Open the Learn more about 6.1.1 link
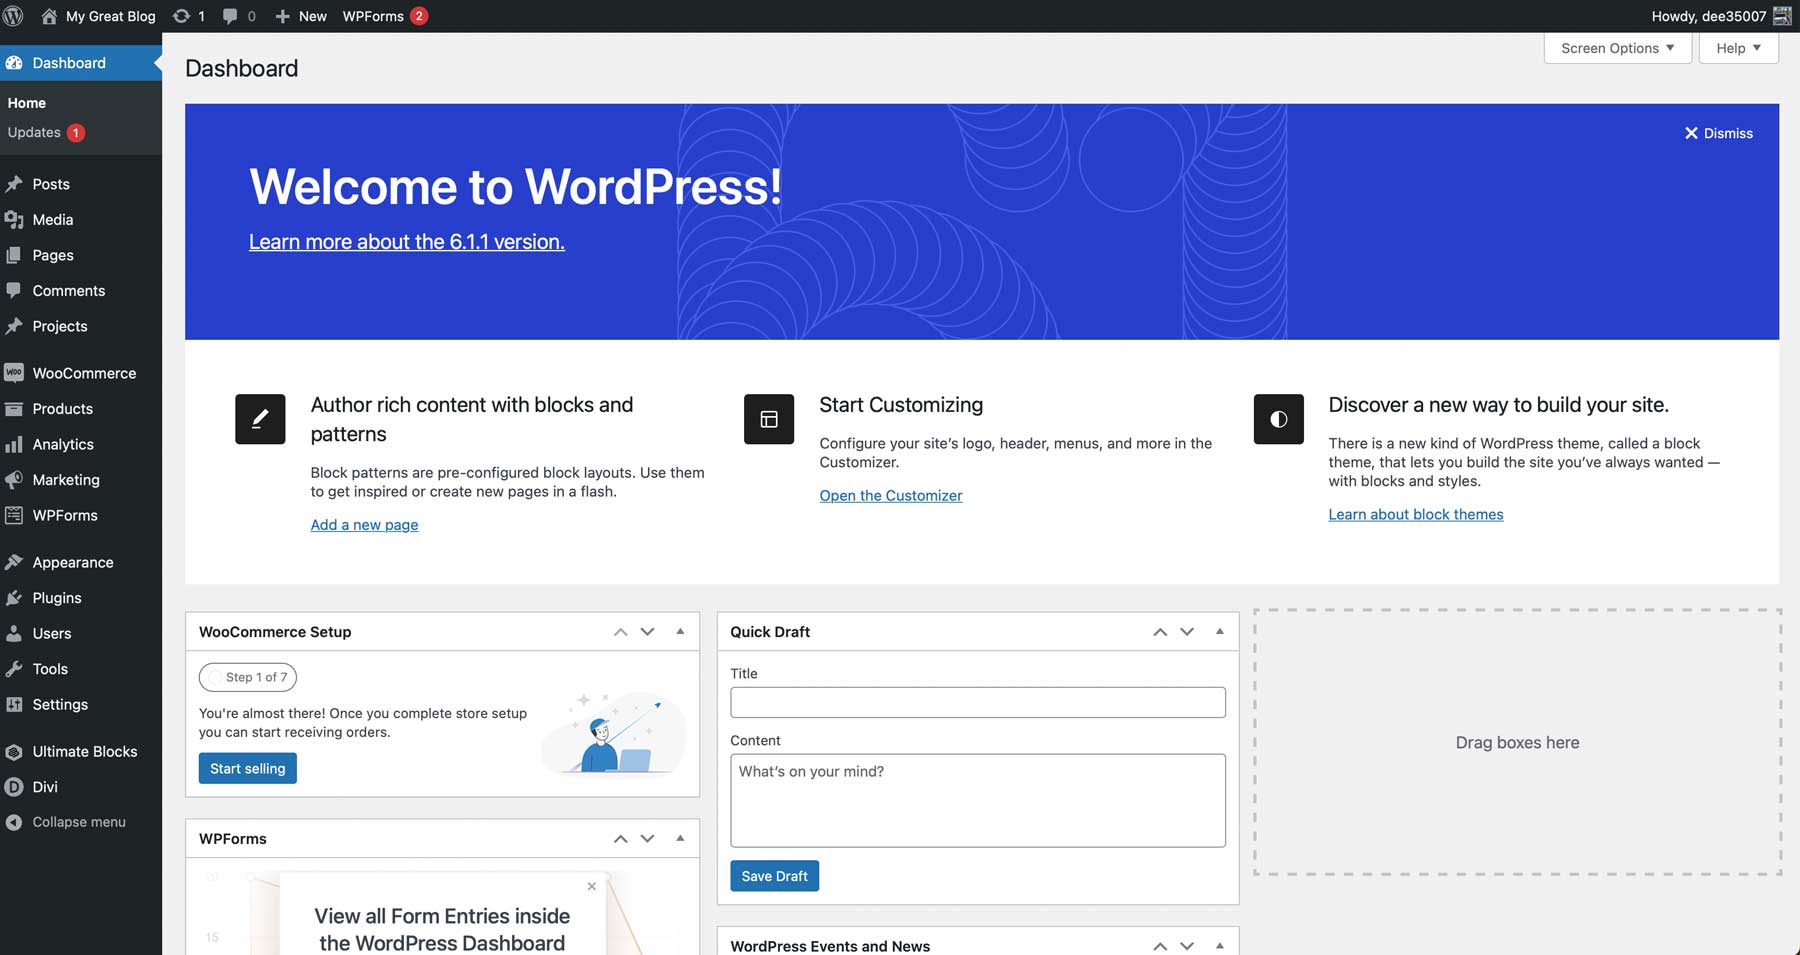This screenshot has width=1800, height=955. [x=406, y=241]
